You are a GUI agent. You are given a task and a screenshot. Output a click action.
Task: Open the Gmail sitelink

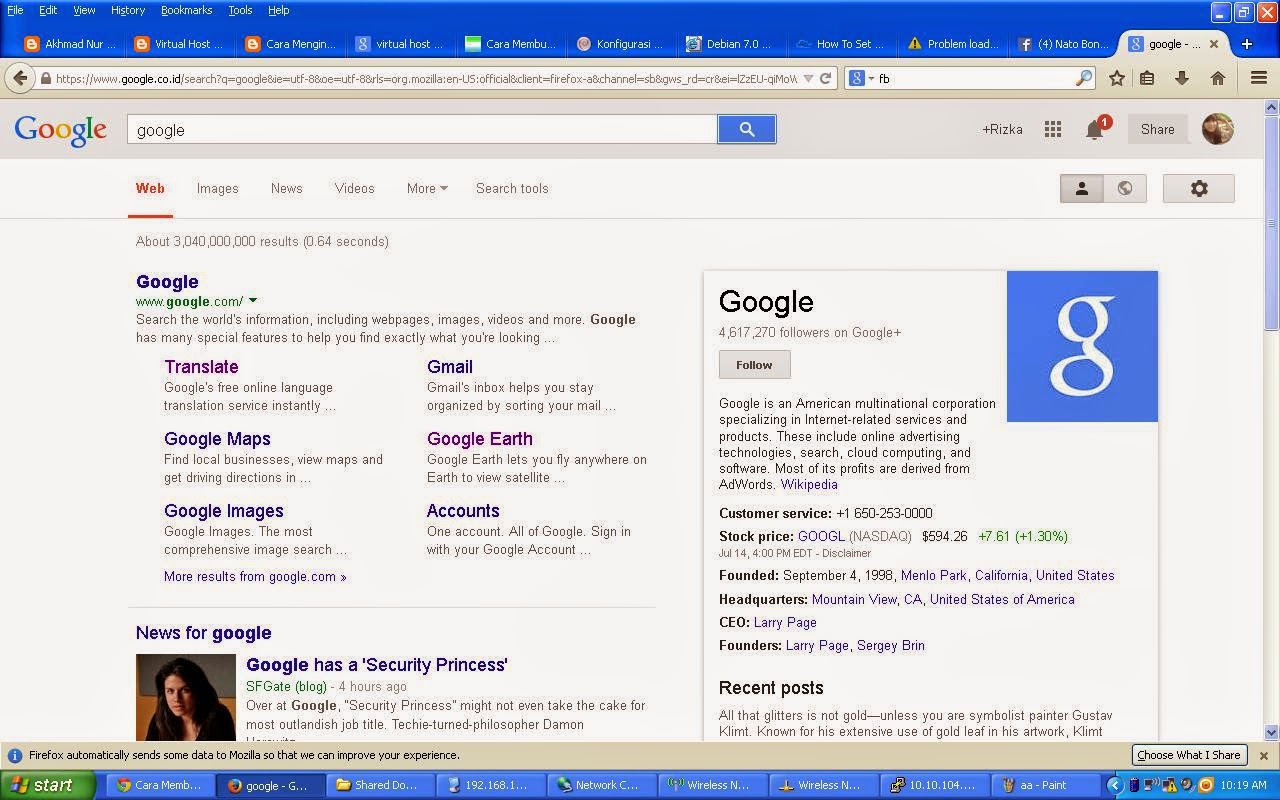pos(450,367)
